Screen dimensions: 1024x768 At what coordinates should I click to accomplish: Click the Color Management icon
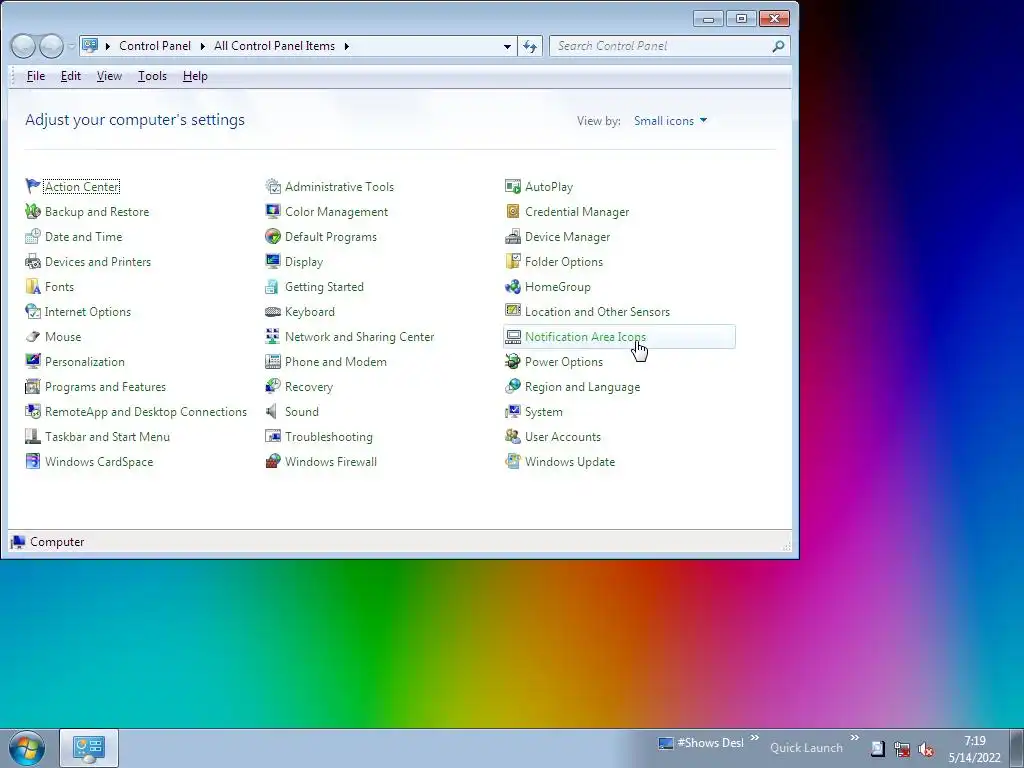(x=273, y=212)
